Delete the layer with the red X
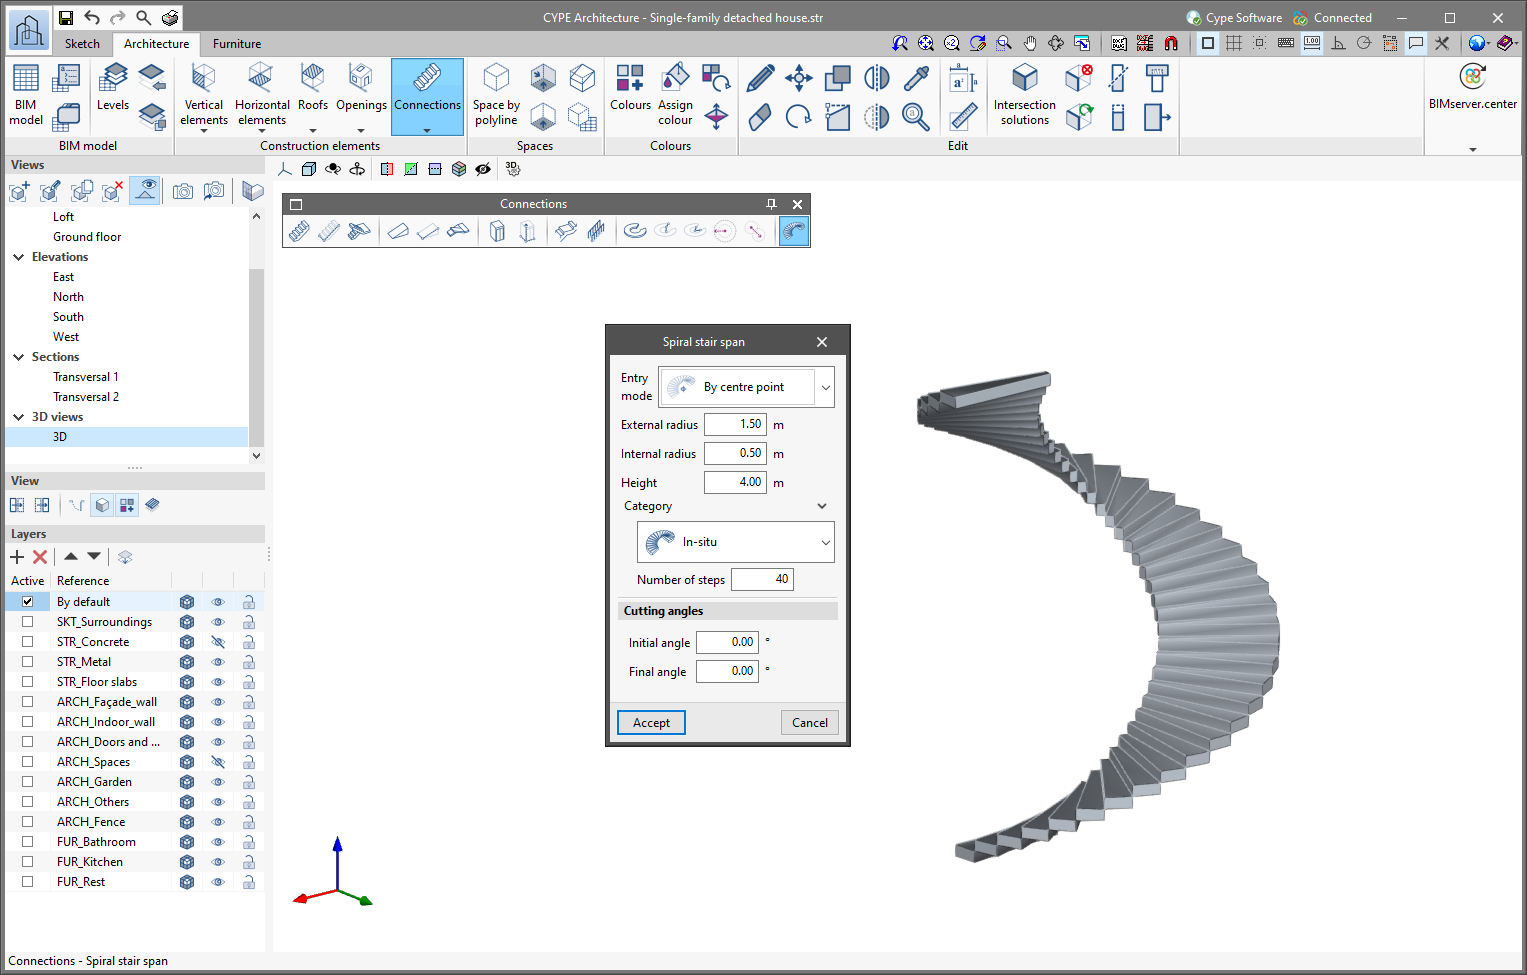 coord(40,557)
